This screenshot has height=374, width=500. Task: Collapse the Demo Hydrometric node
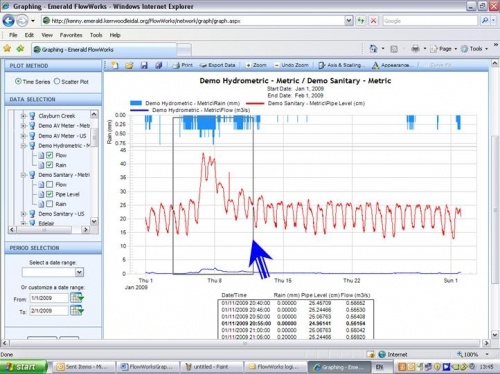(23, 146)
